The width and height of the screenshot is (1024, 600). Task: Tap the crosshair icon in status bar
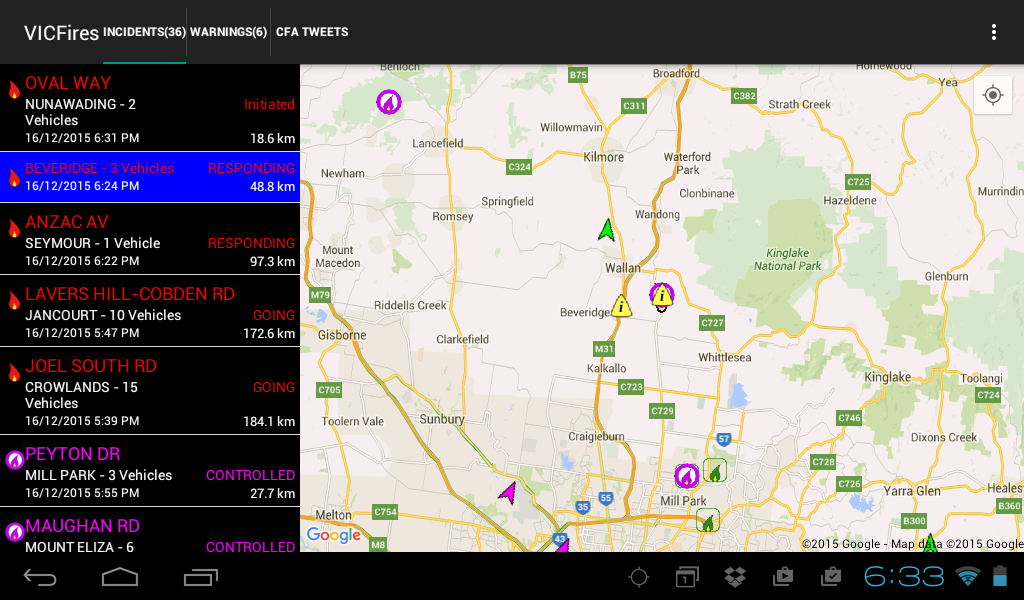click(639, 576)
